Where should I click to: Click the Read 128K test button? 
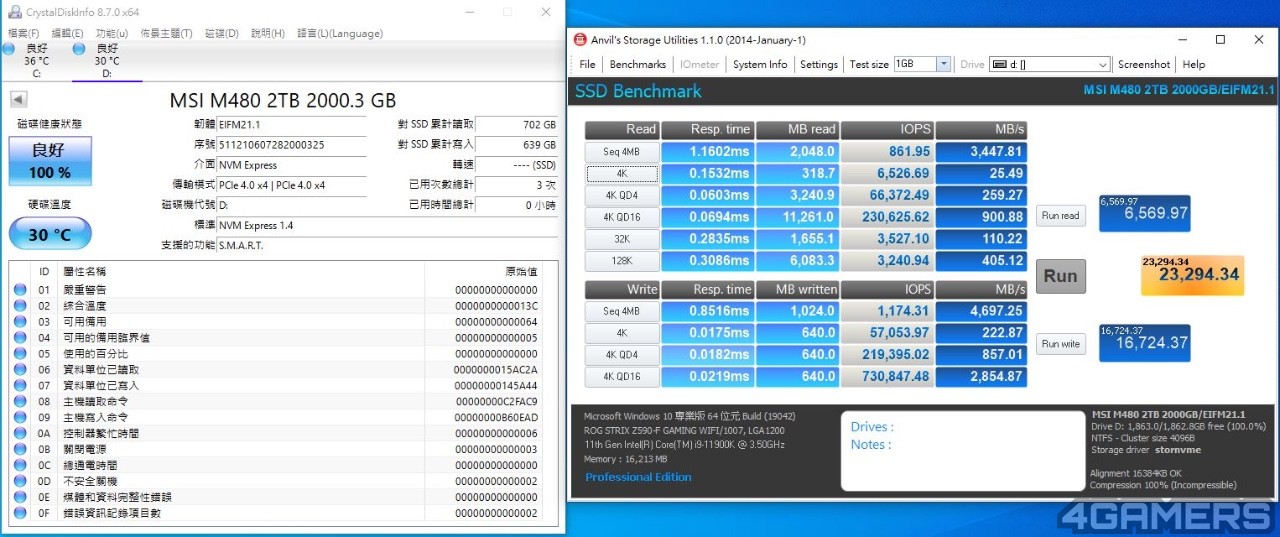[621, 261]
